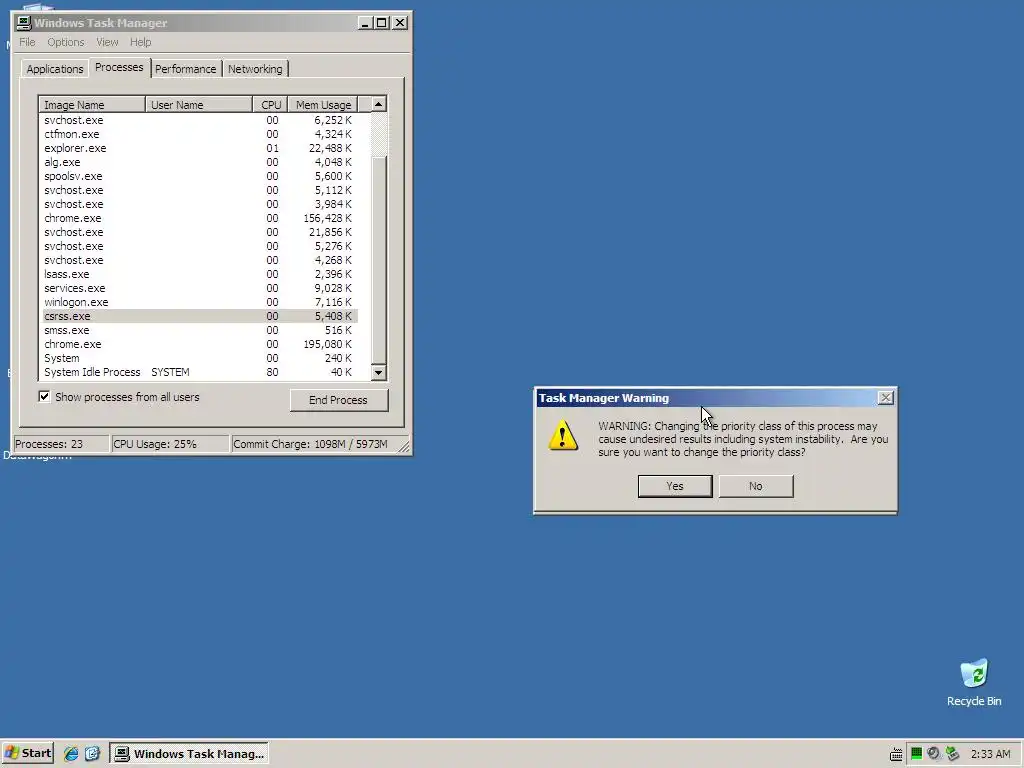The image size is (1024, 768).
Task: Select the alg.exe process row
Action: coord(199,162)
